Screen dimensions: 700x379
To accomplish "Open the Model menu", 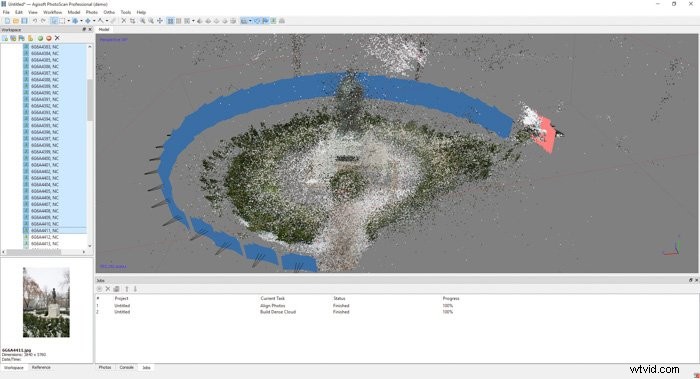I will click(74, 12).
